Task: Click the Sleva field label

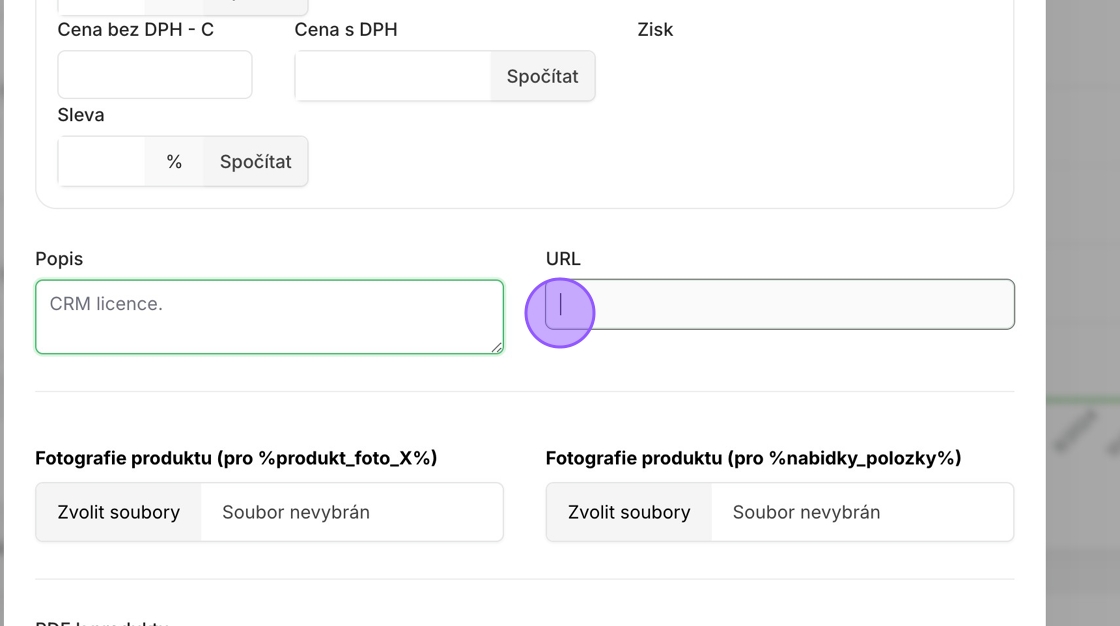Action: pyautogui.click(x=81, y=115)
